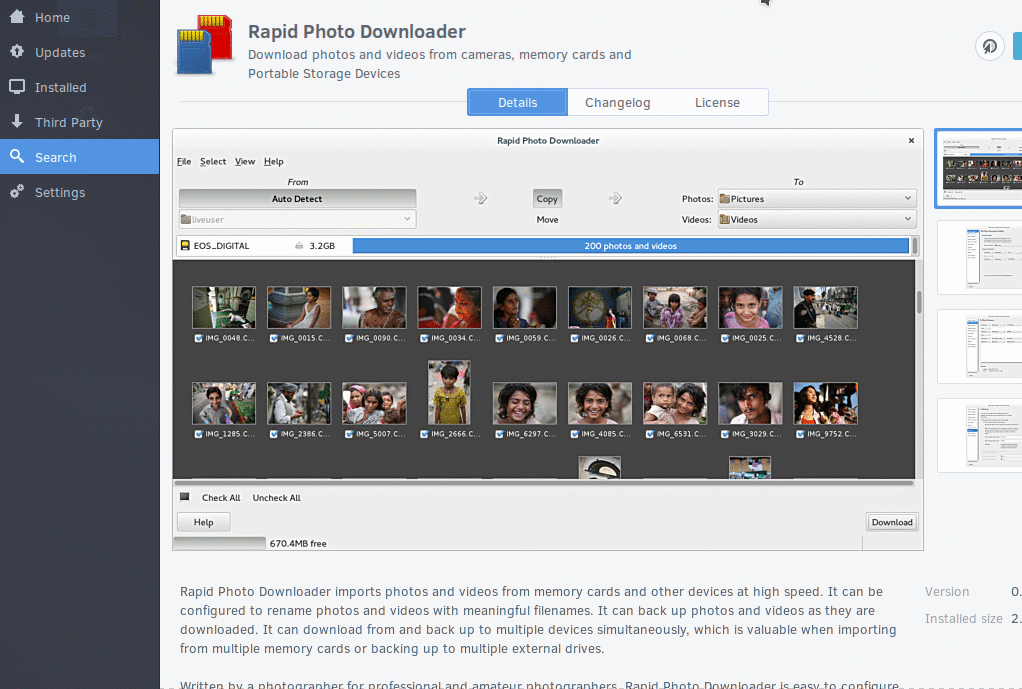1022x689 pixels.
Task: Toggle checkbox for IMG_4528
Action: [800, 338]
